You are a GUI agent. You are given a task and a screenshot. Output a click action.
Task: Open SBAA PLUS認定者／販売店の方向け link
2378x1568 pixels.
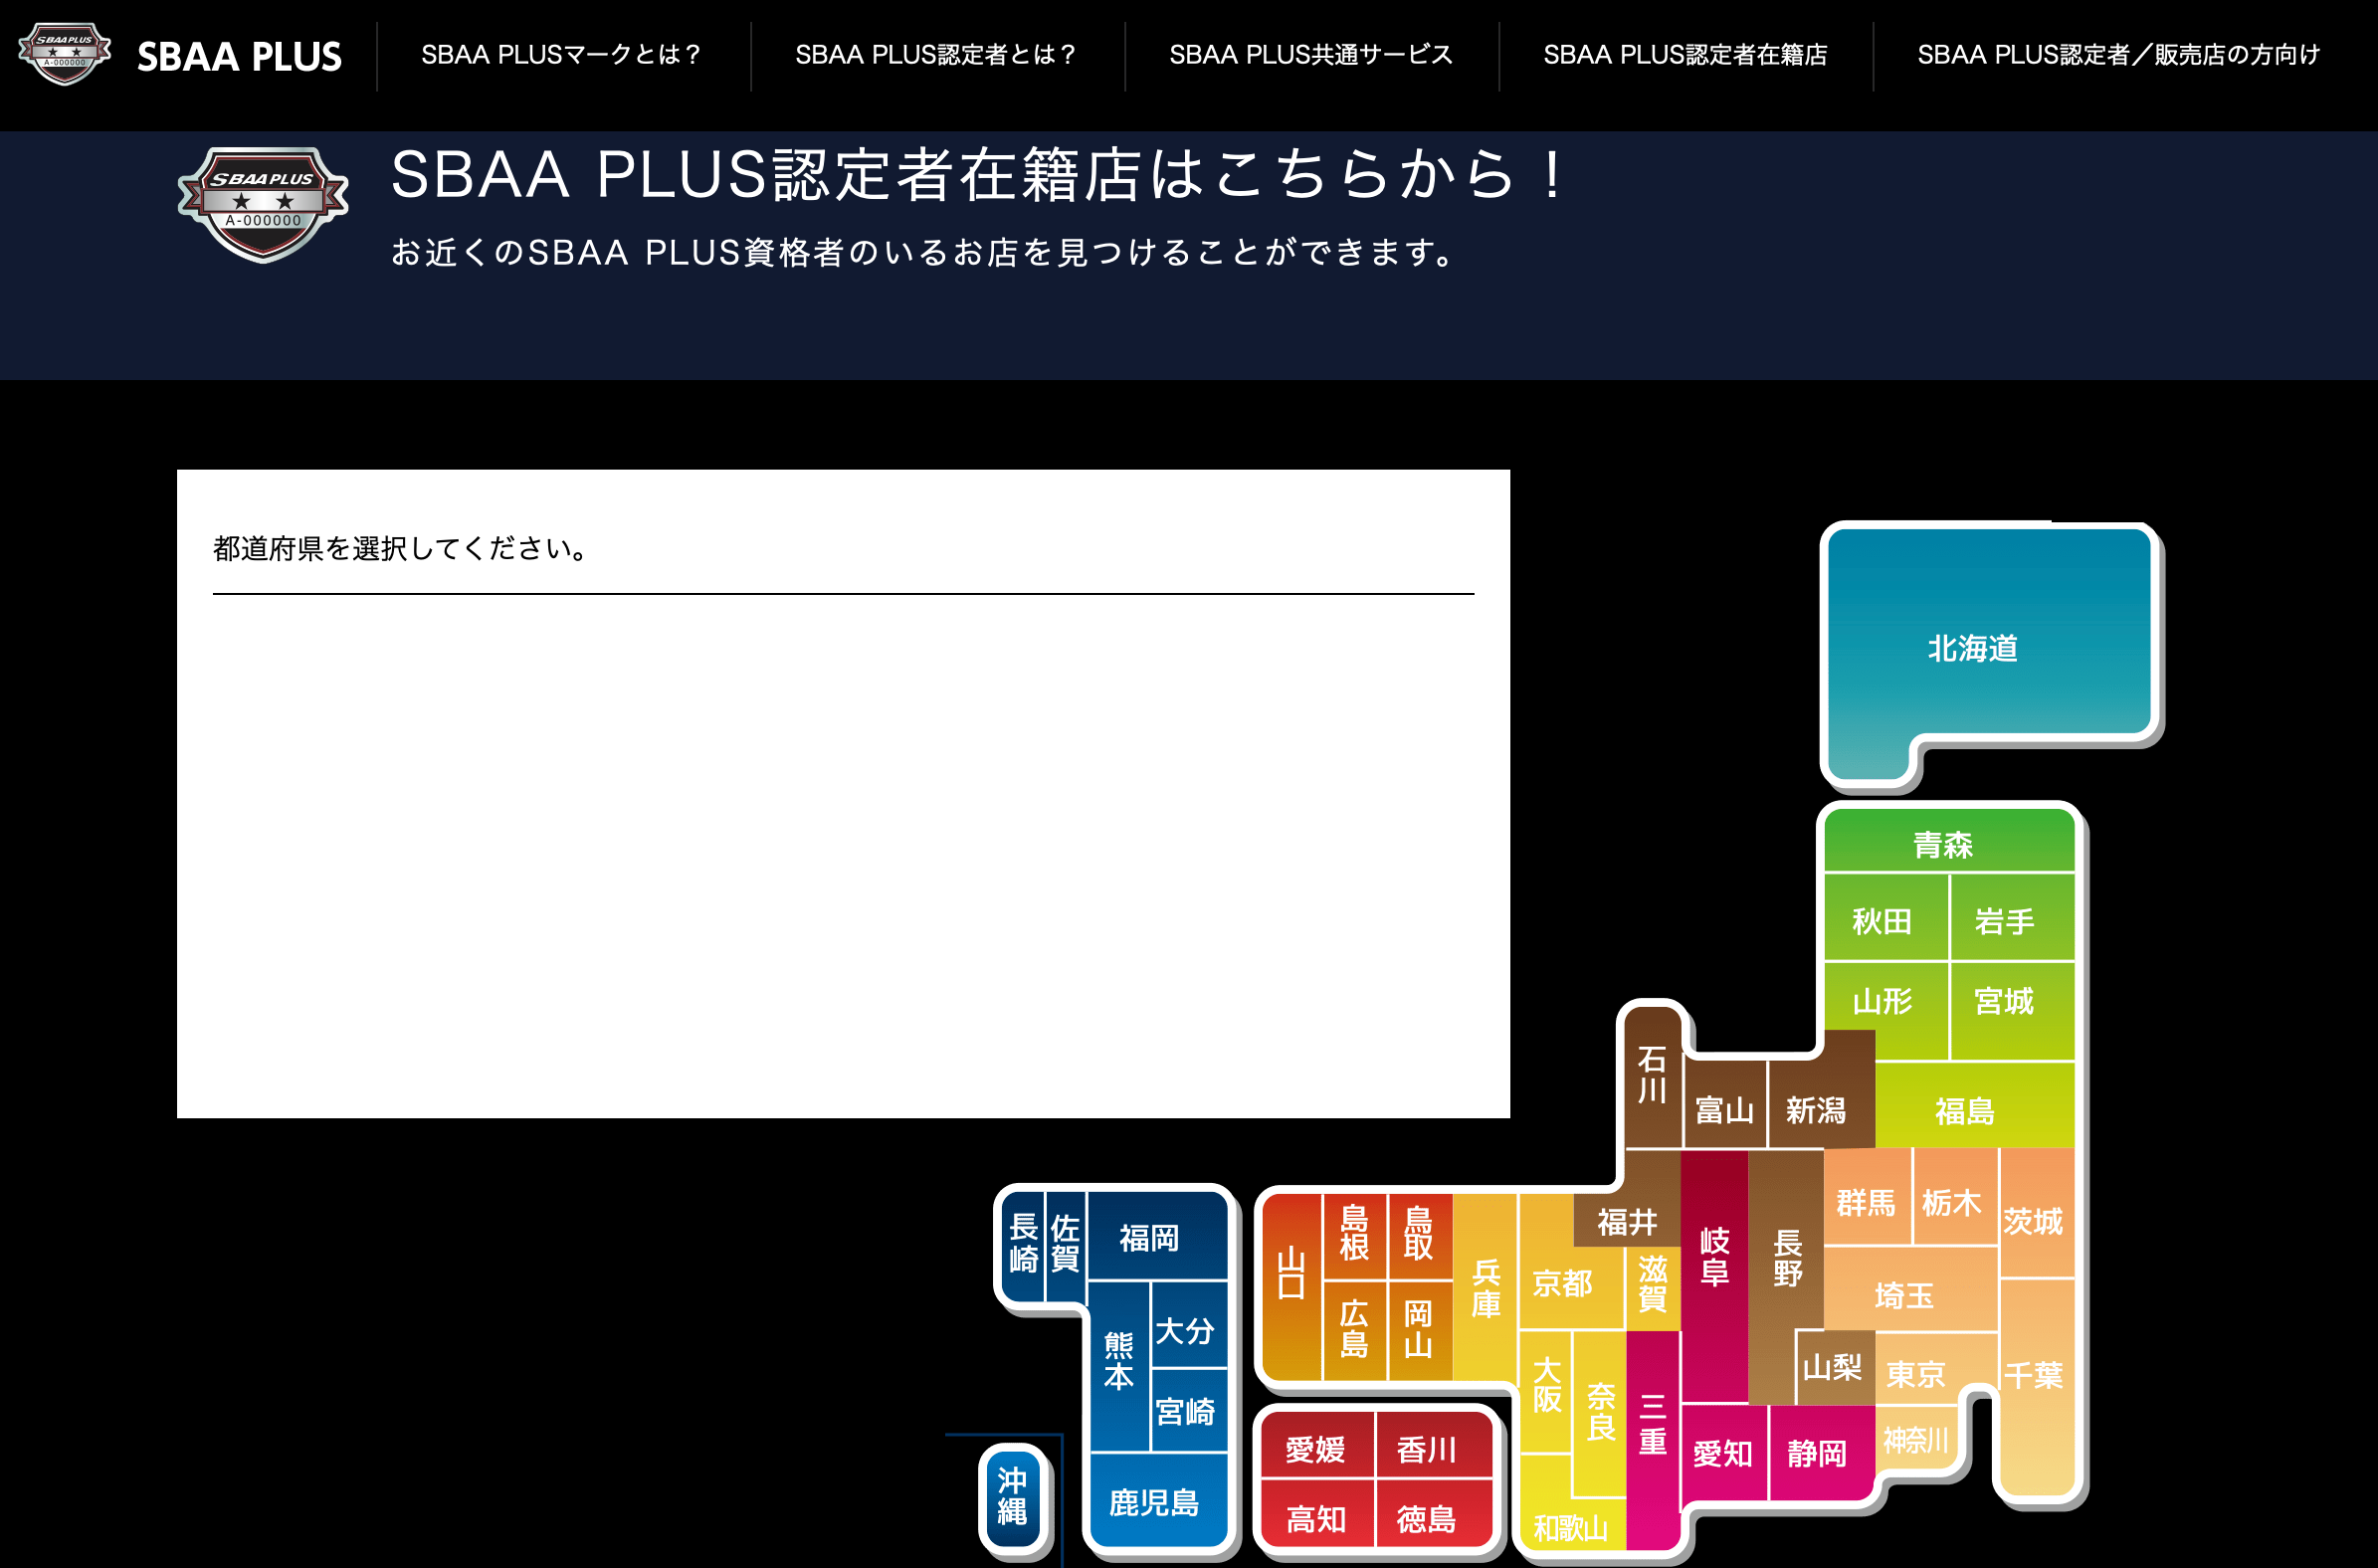click(x=2118, y=55)
